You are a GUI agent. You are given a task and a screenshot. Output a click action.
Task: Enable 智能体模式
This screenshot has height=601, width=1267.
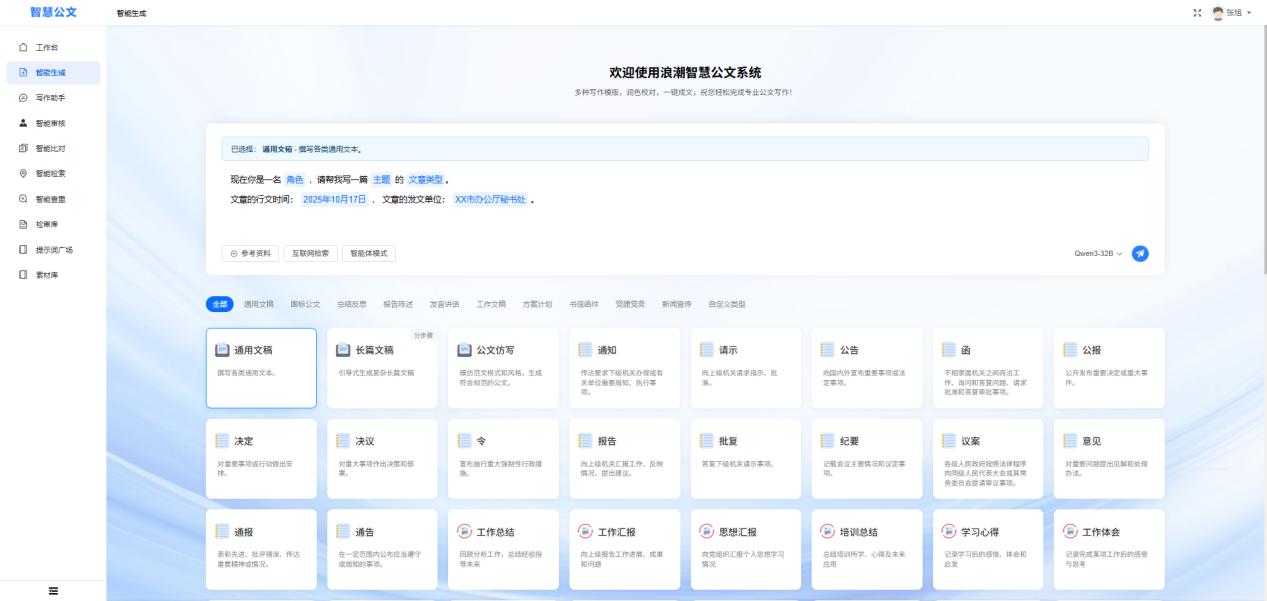pos(369,253)
